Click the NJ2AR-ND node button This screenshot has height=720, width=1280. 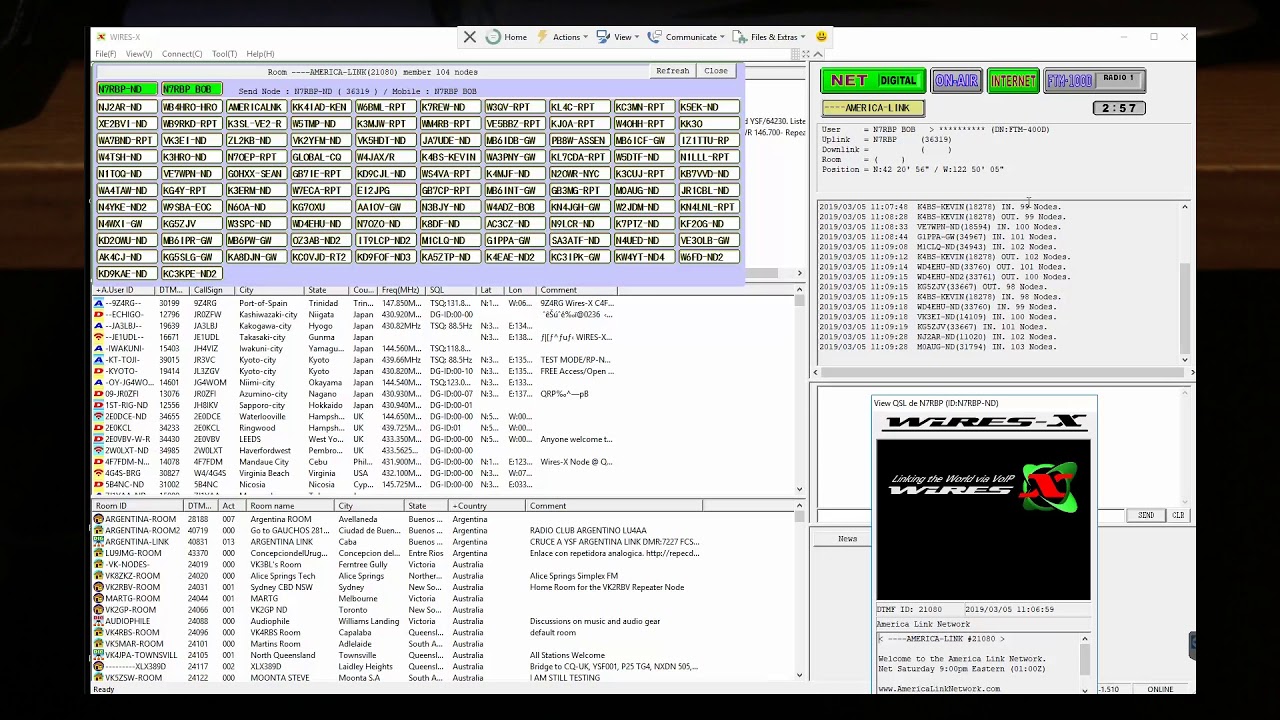click(x=126, y=107)
